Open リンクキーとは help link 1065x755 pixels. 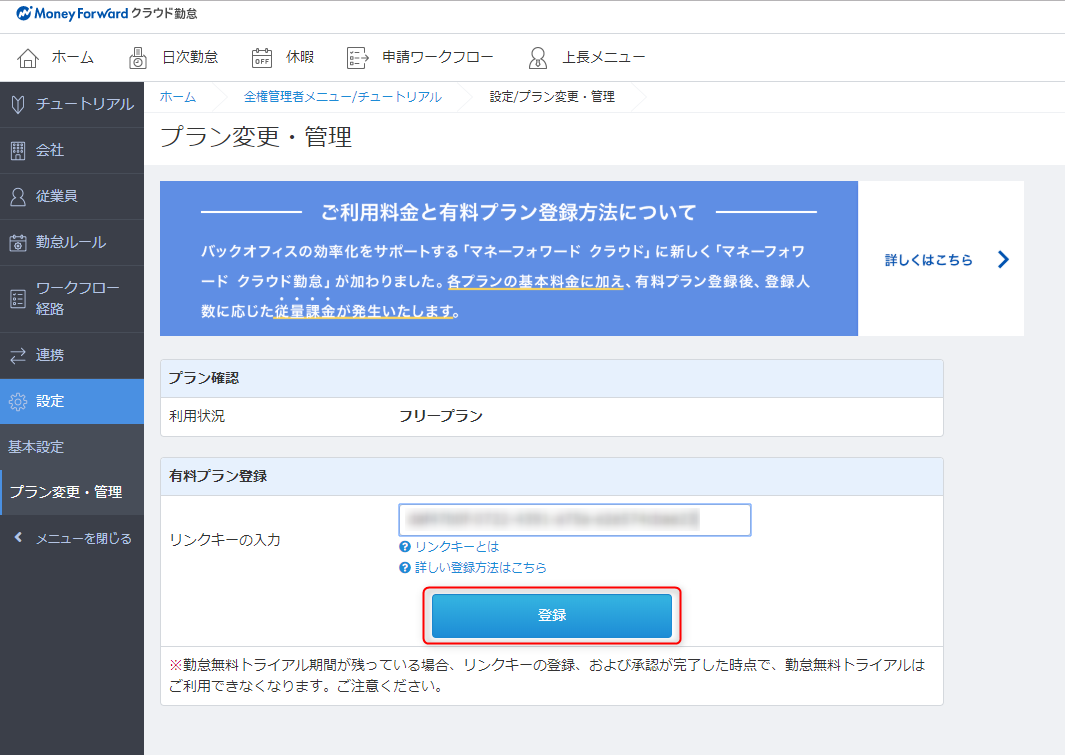pyautogui.click(x=457, y=547)
